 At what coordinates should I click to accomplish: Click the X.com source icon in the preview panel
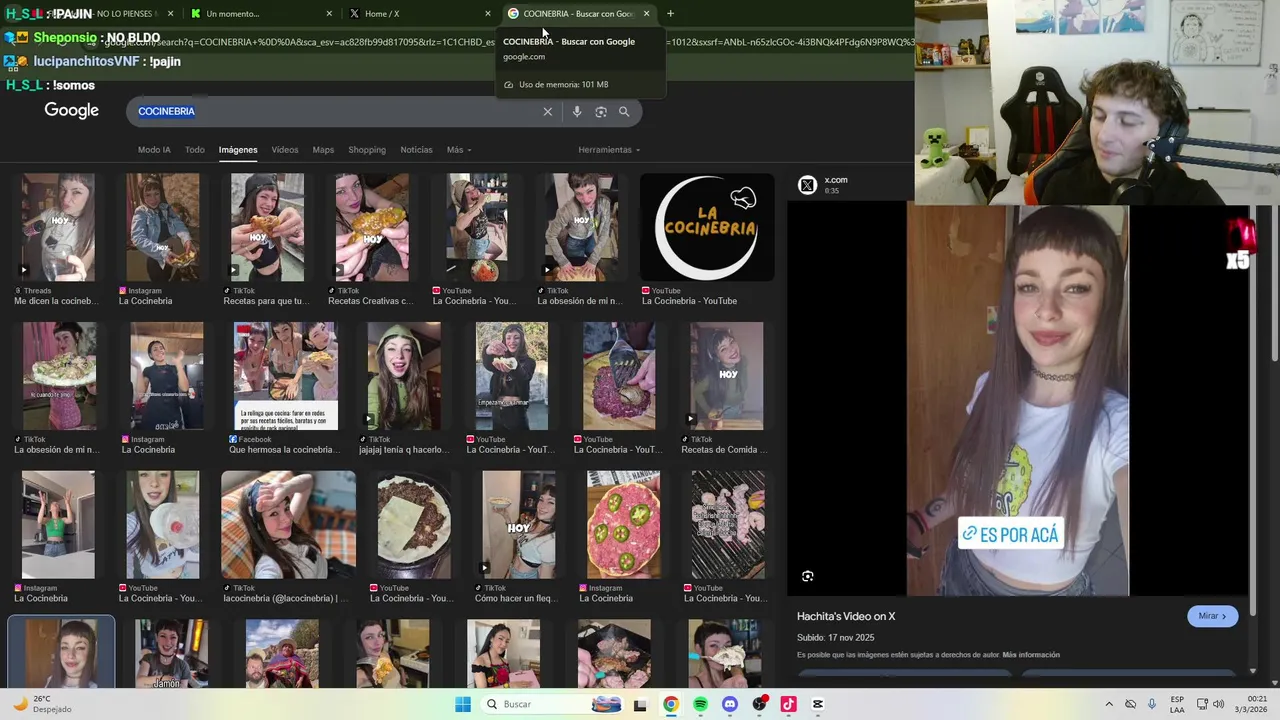(x=807, y=185)
